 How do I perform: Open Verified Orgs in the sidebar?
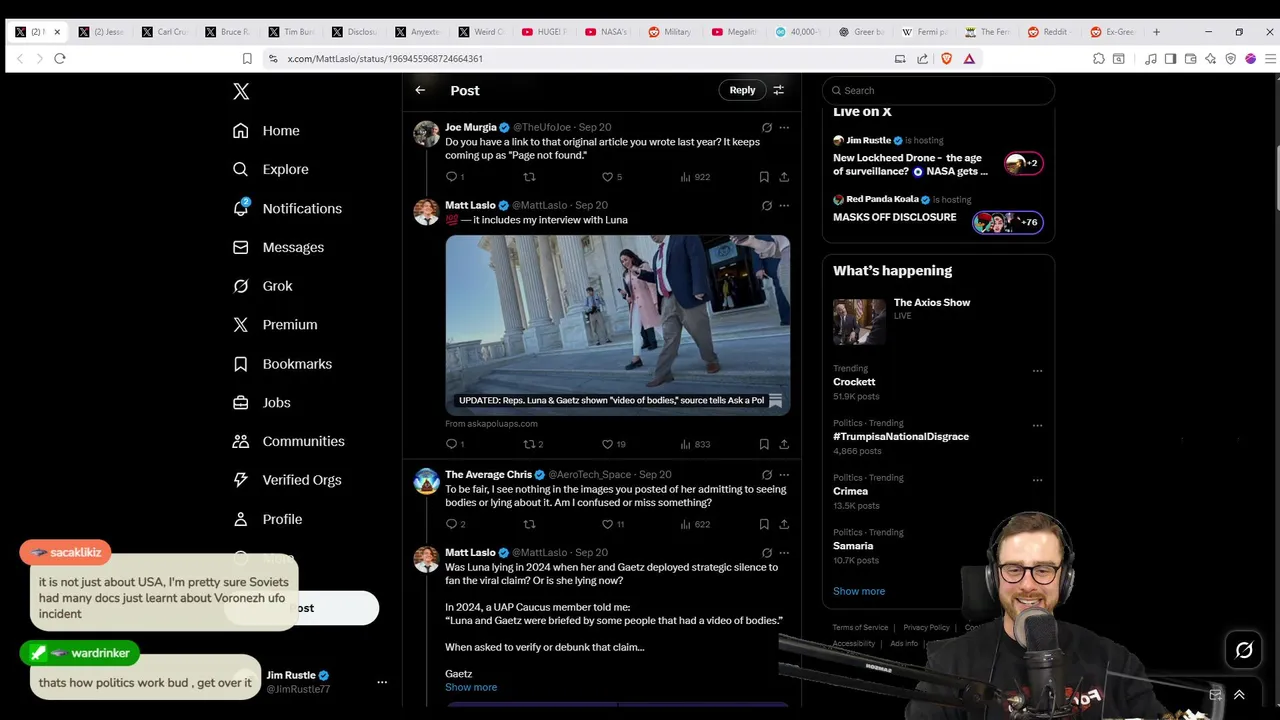tap(287, 480)
